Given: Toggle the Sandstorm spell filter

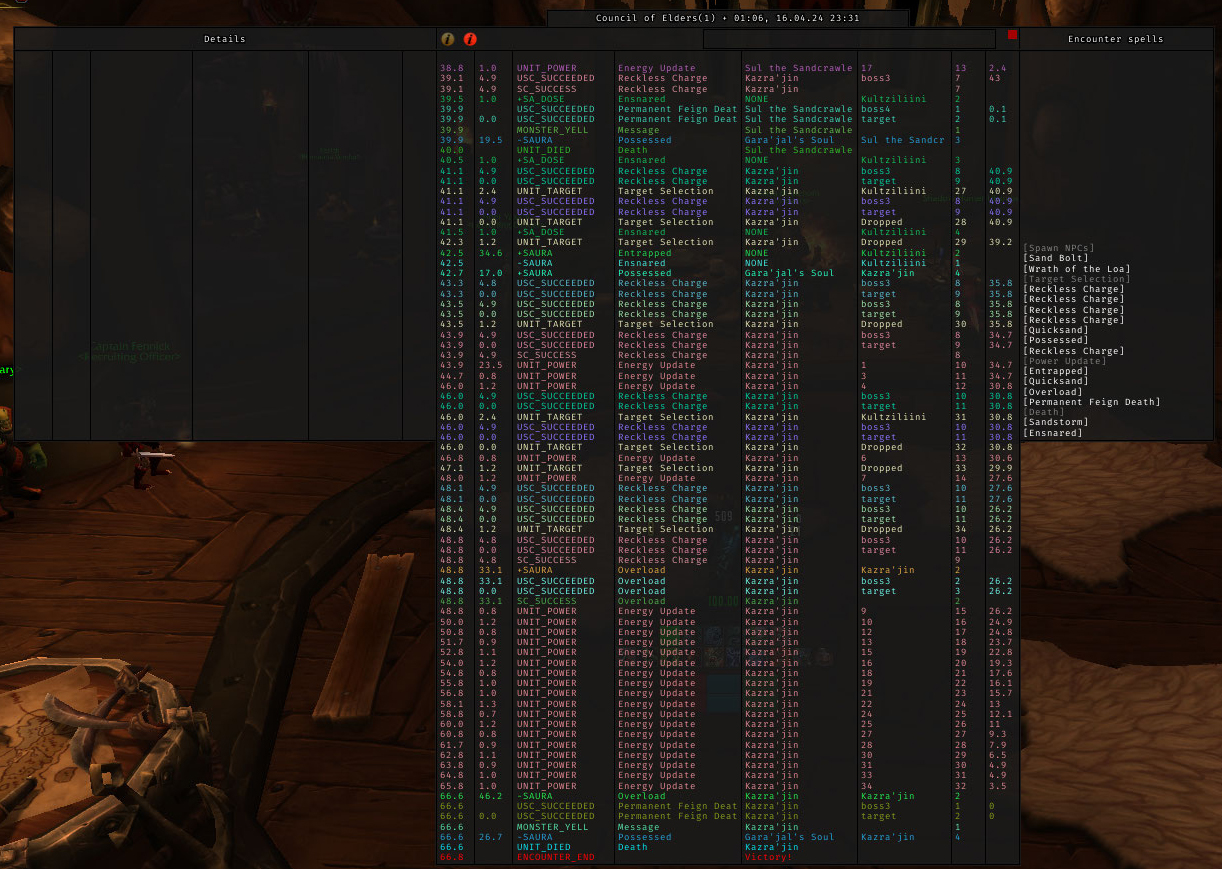Looking at the screenshot, I should 1055,422.
